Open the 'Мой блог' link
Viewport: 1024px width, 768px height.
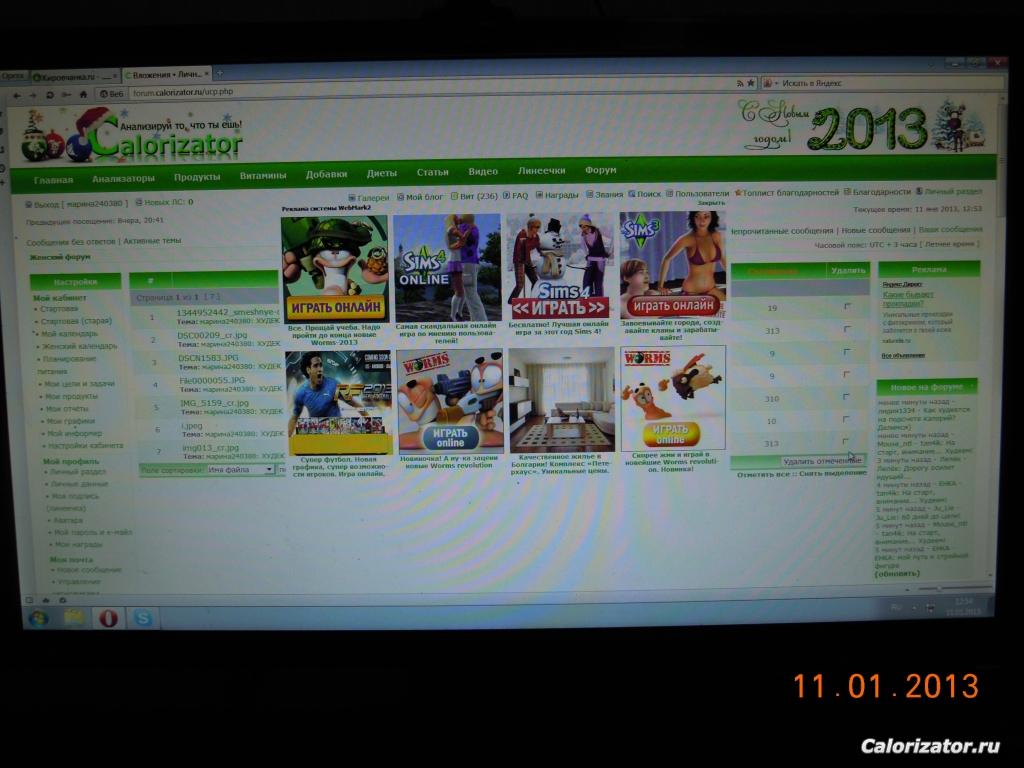click(x=424, y=197)
